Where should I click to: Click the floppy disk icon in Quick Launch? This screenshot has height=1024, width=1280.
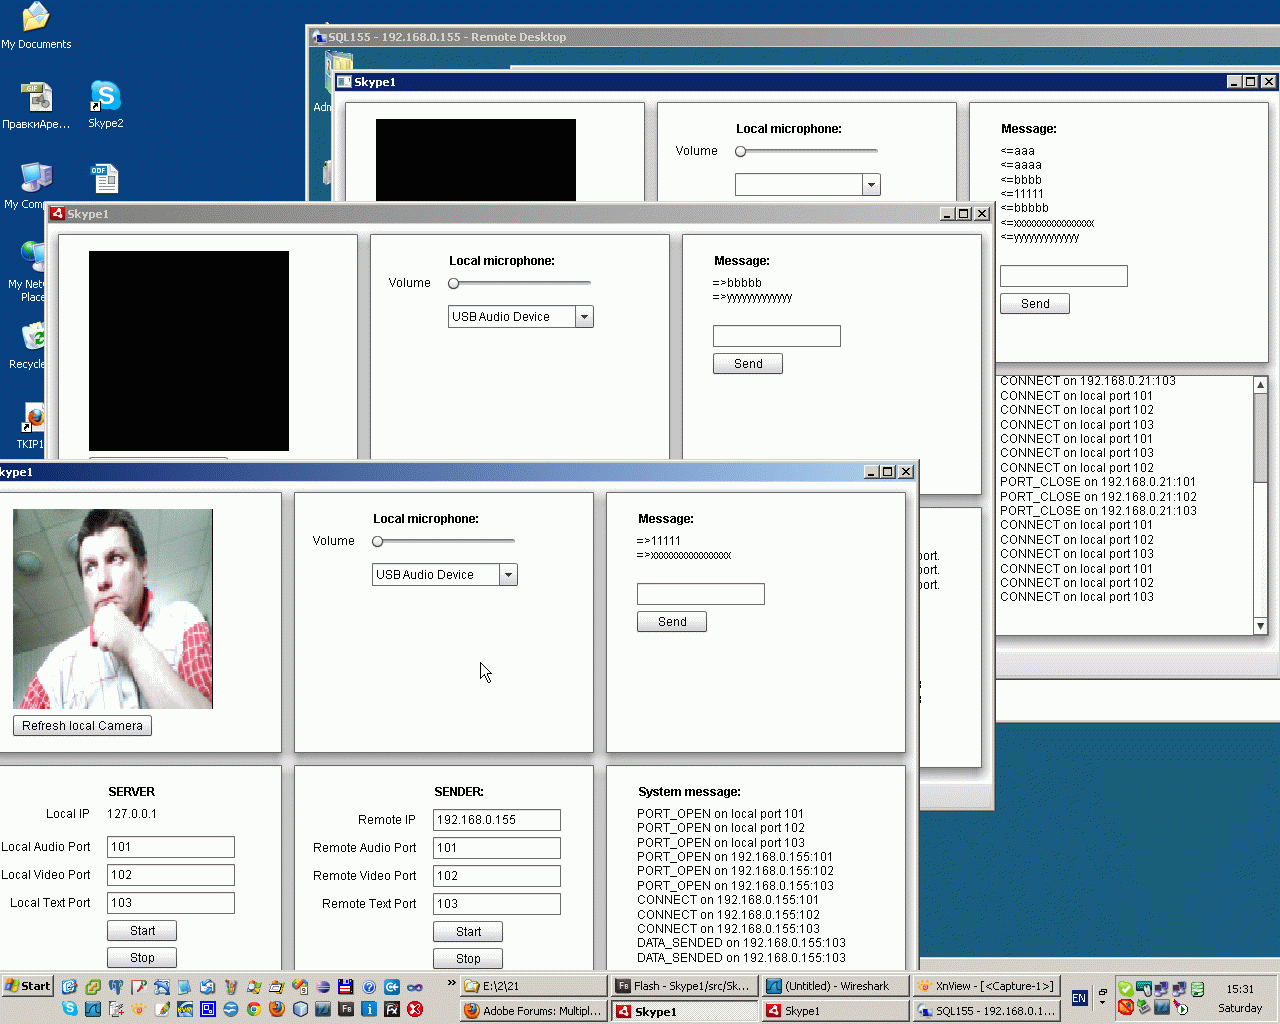(345, 987)
